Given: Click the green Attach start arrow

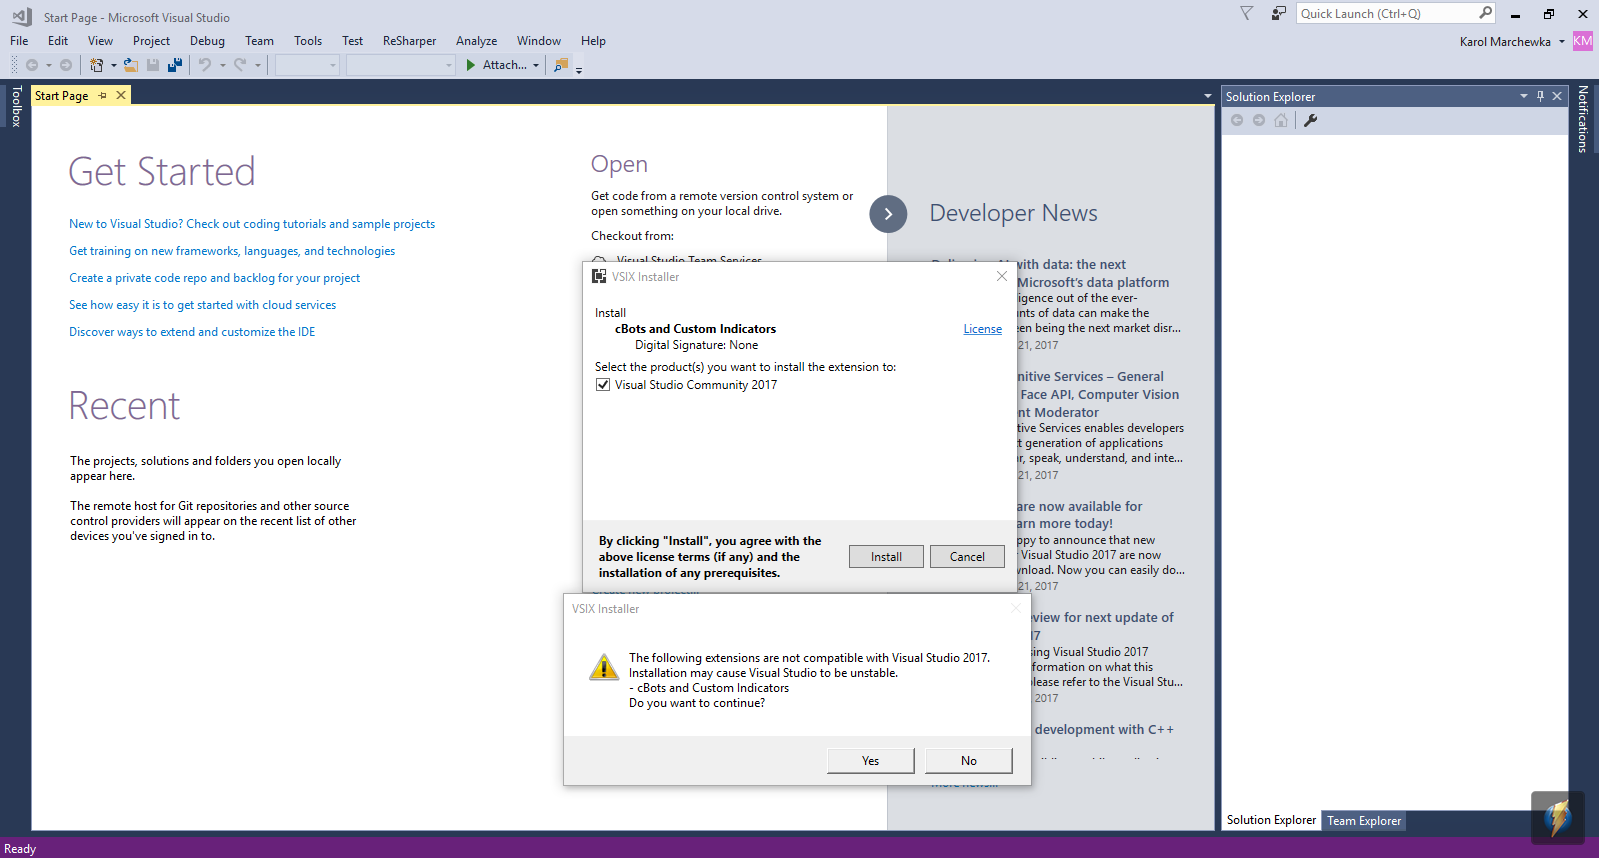Looking at the screenshot, I should tap(470, 65).
